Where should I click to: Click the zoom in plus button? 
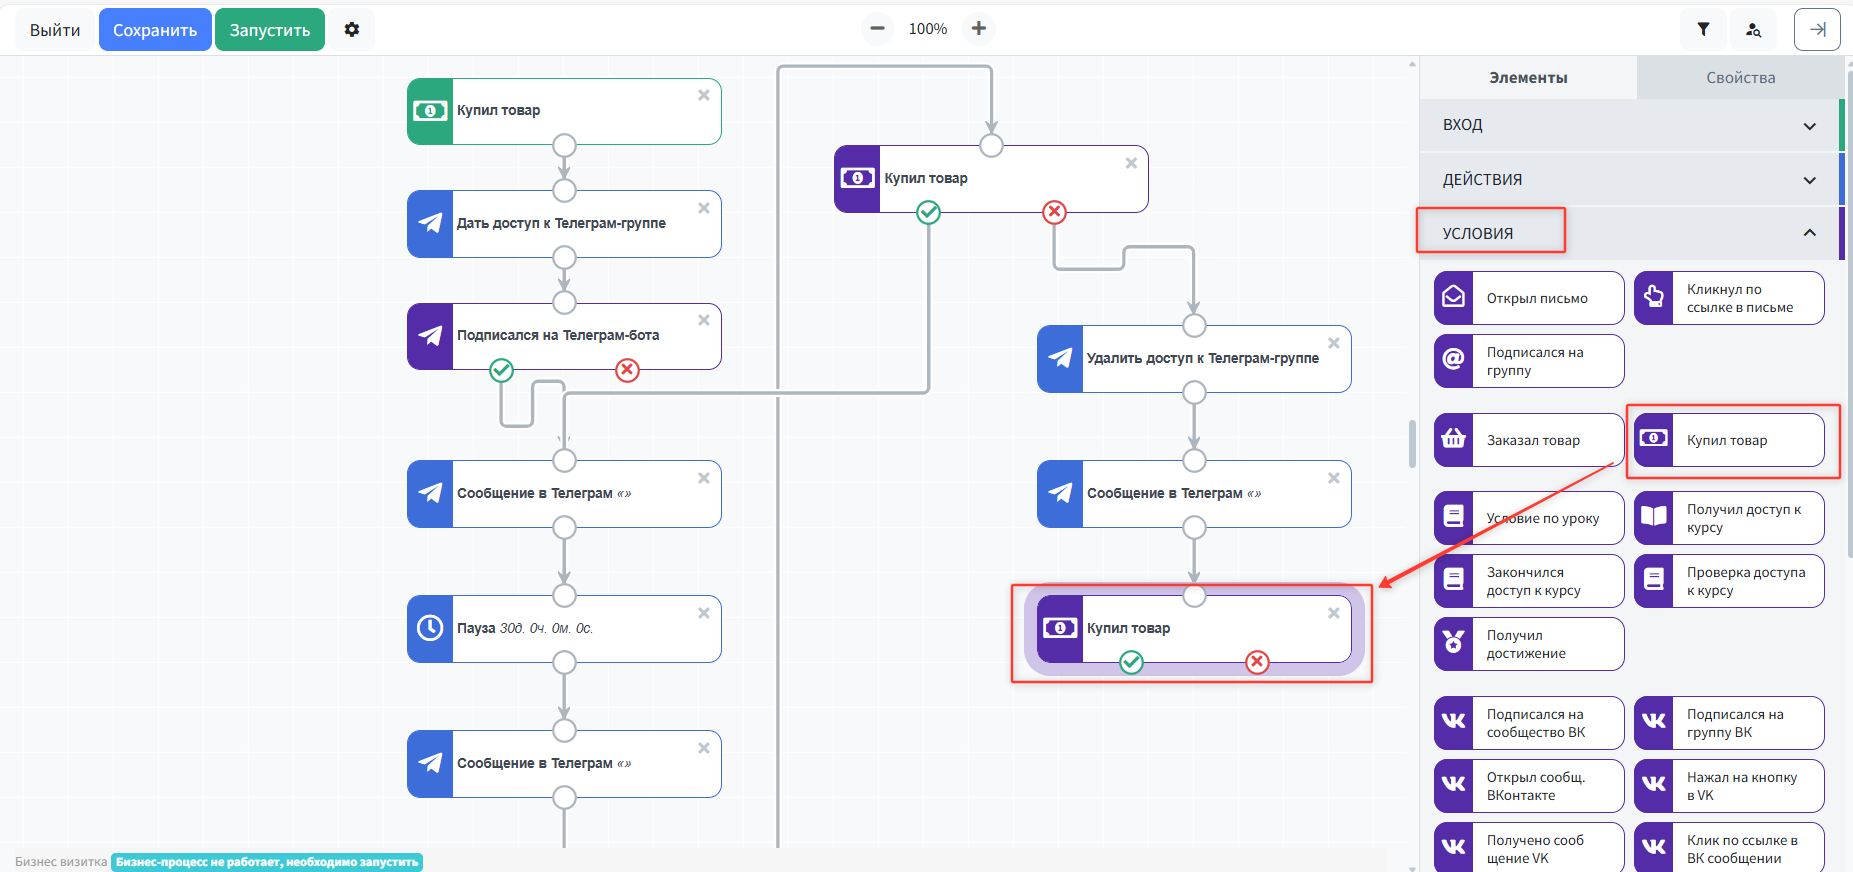coord(978,29)
